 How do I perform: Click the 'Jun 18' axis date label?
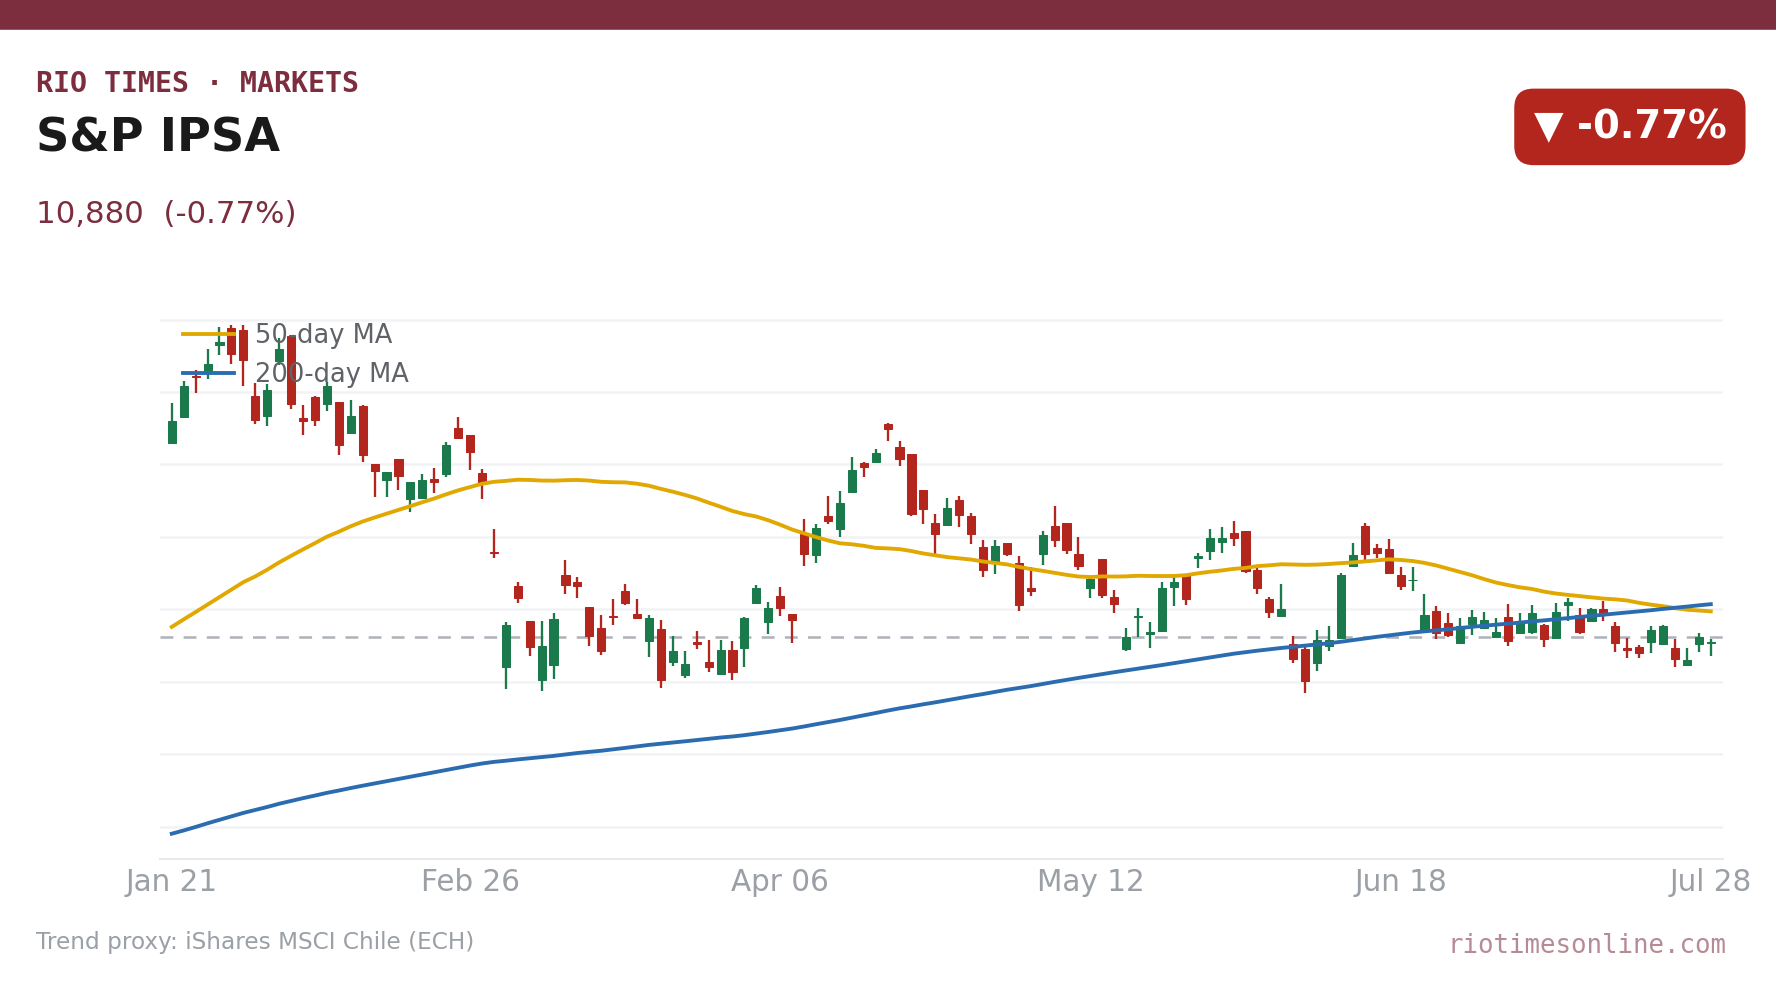(1400, 882)
